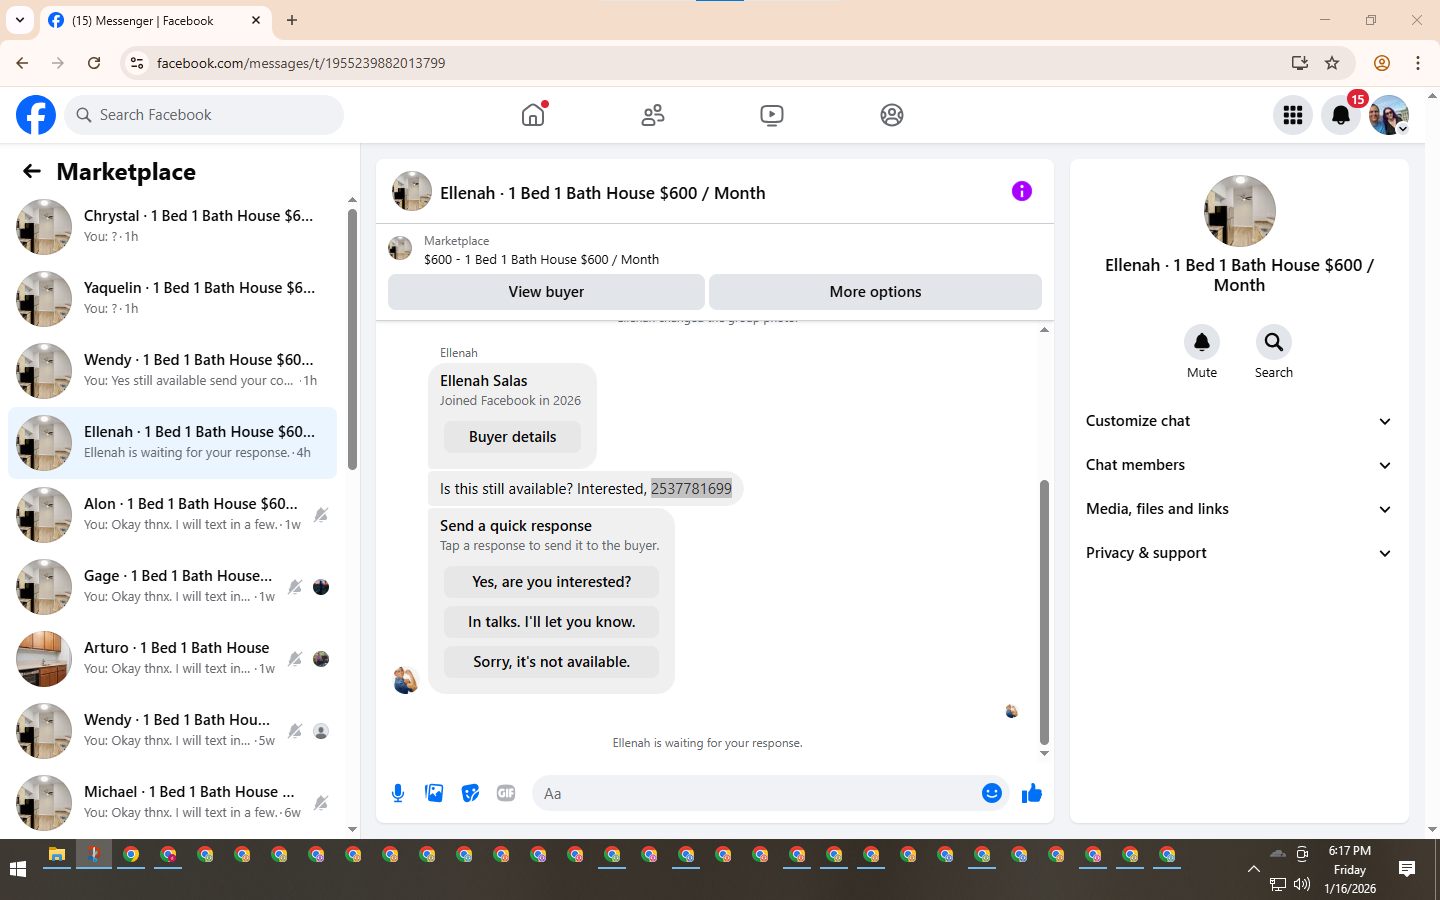Image resolution: width=1440 pixels, height=900 pixels.
Task: Expand Media, files and links section
Action: point(1239,509)
